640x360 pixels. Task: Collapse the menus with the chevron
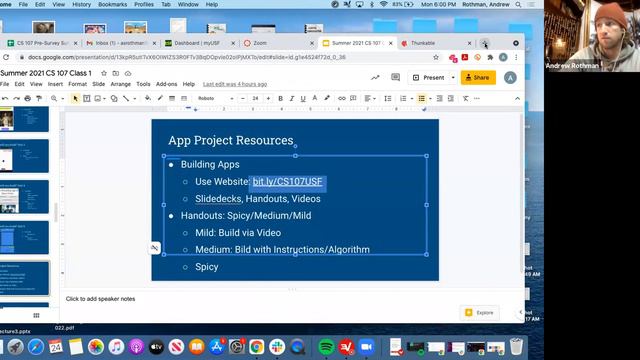tap(517, 98)
